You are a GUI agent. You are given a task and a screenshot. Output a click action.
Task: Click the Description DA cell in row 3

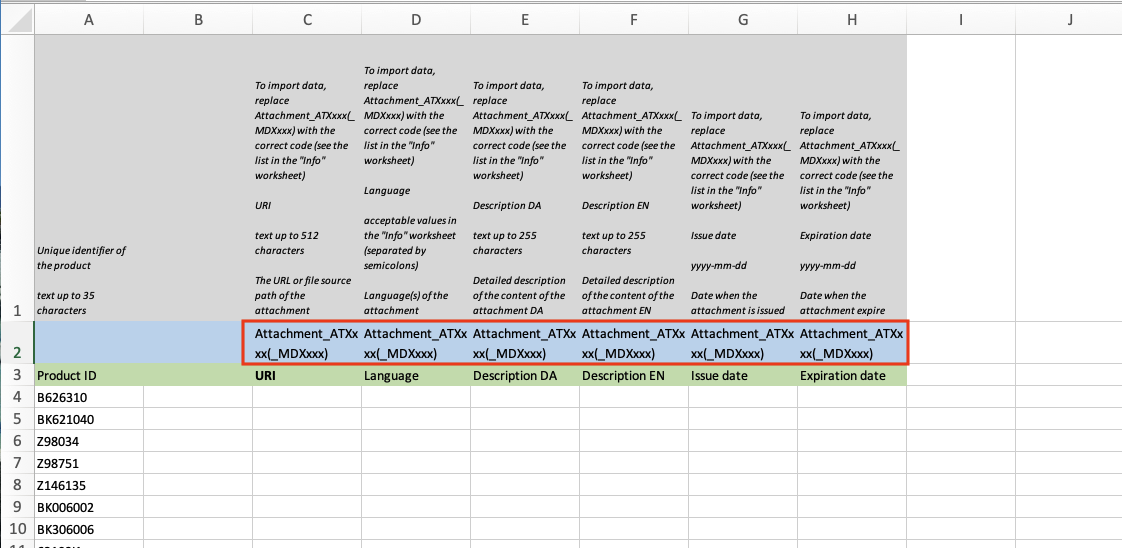pos(525,376)
